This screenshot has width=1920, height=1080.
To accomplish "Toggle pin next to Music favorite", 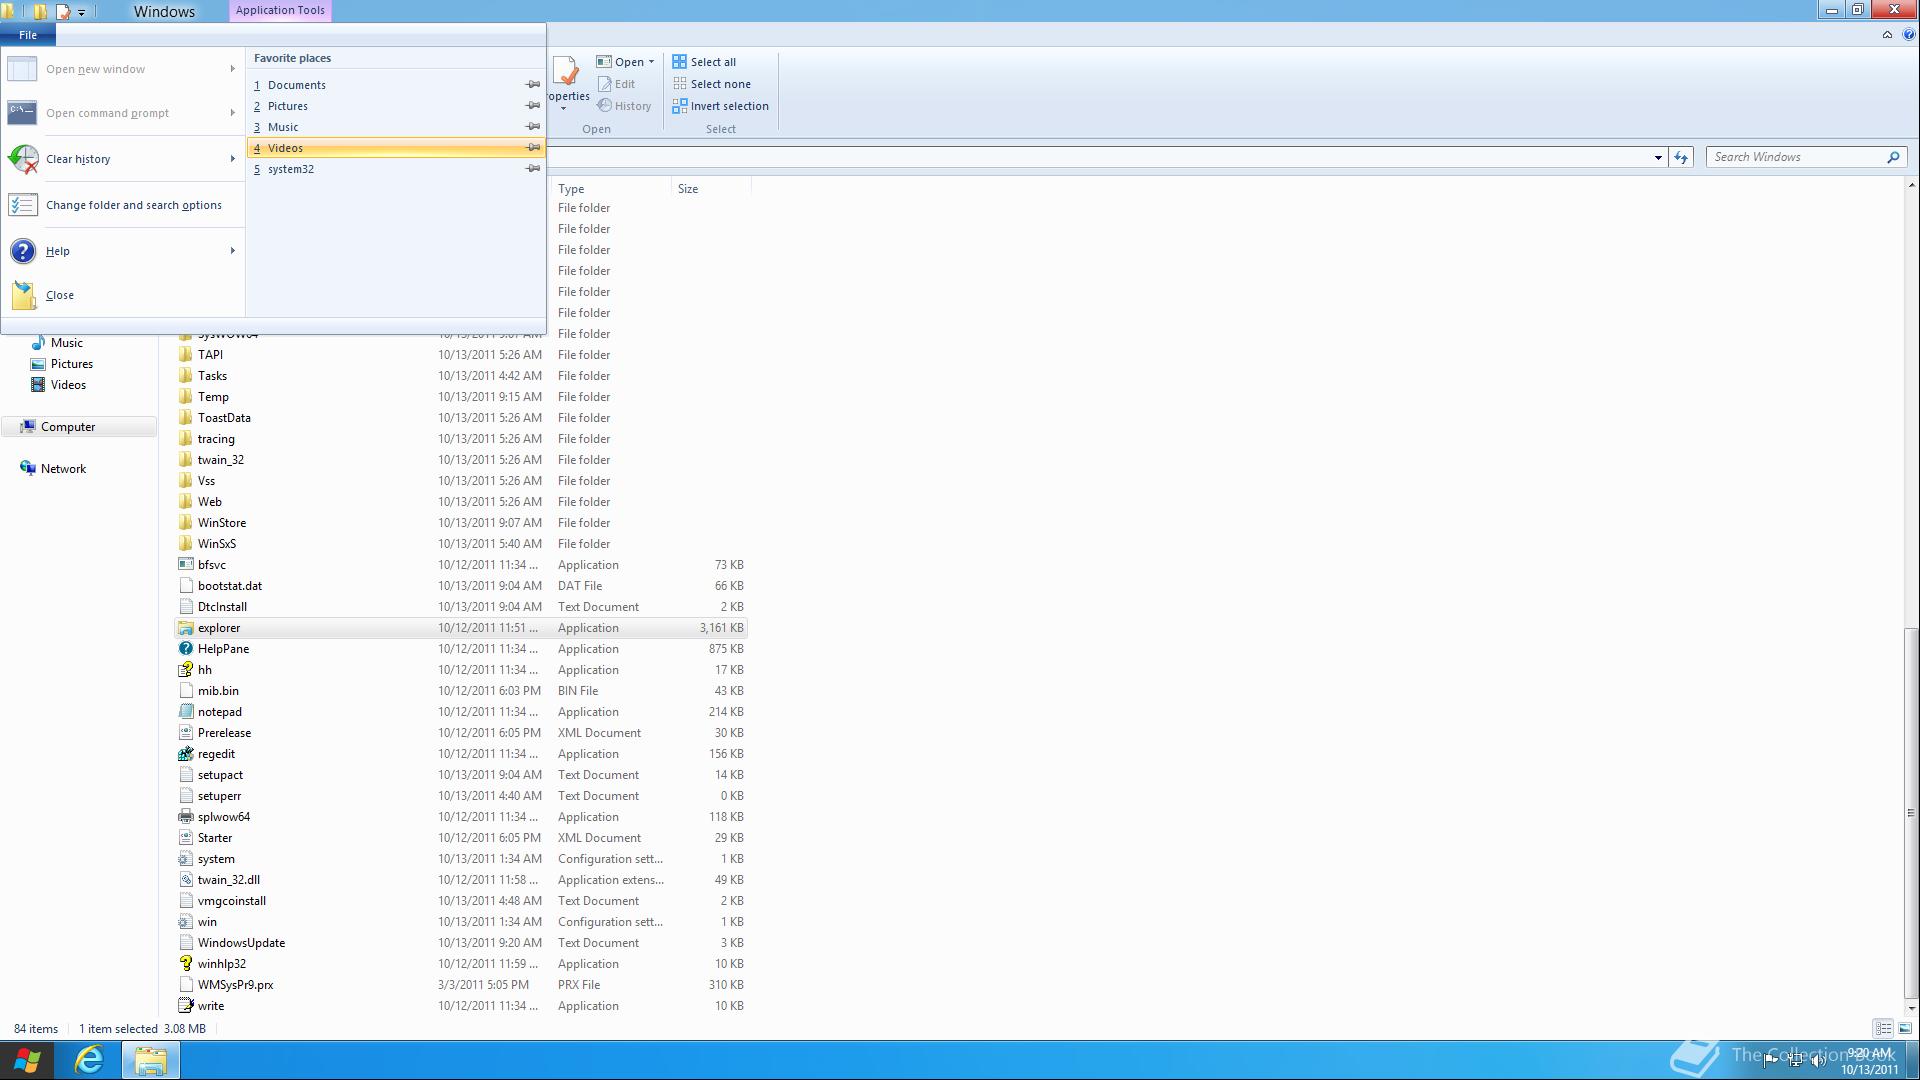I will [x=533, y=127].
